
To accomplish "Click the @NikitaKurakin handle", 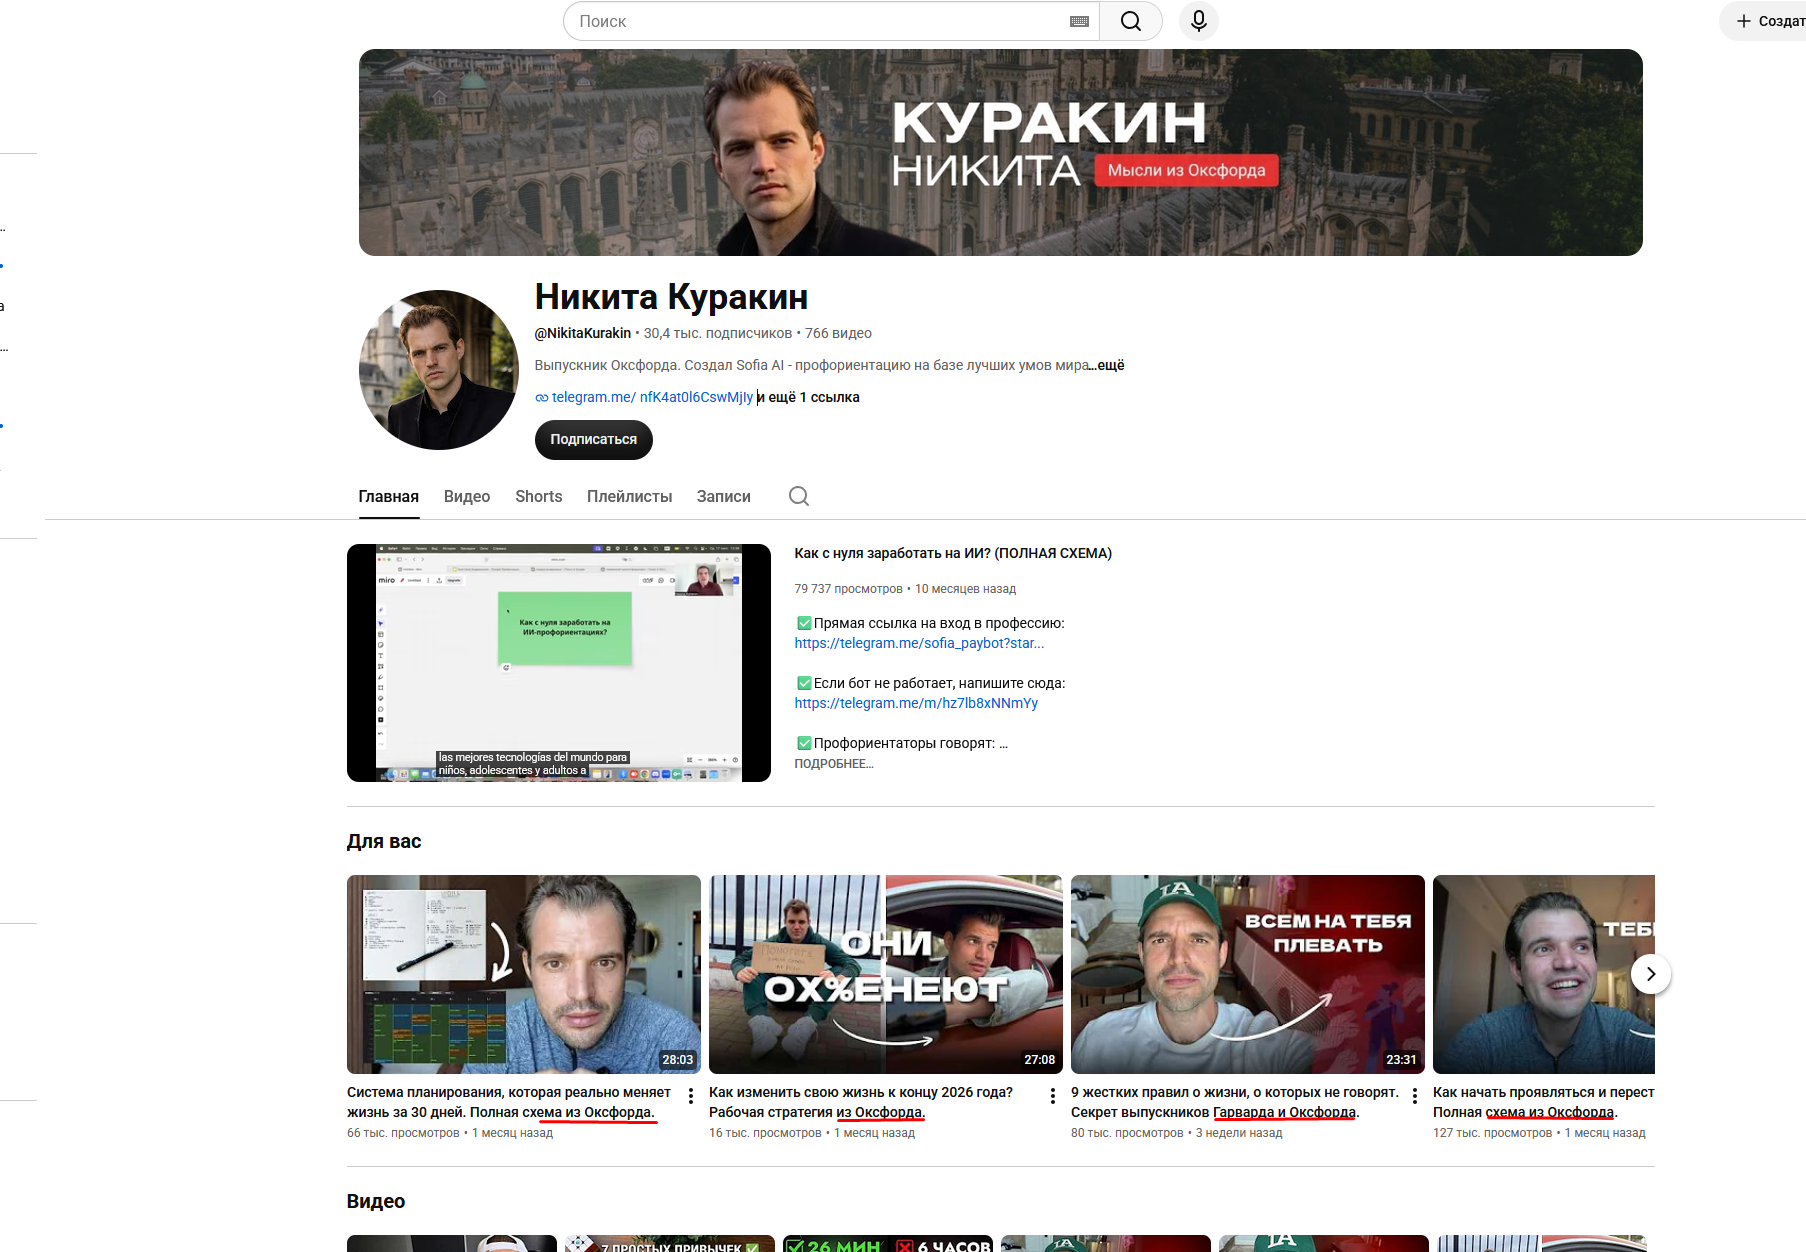I will 583,333.
